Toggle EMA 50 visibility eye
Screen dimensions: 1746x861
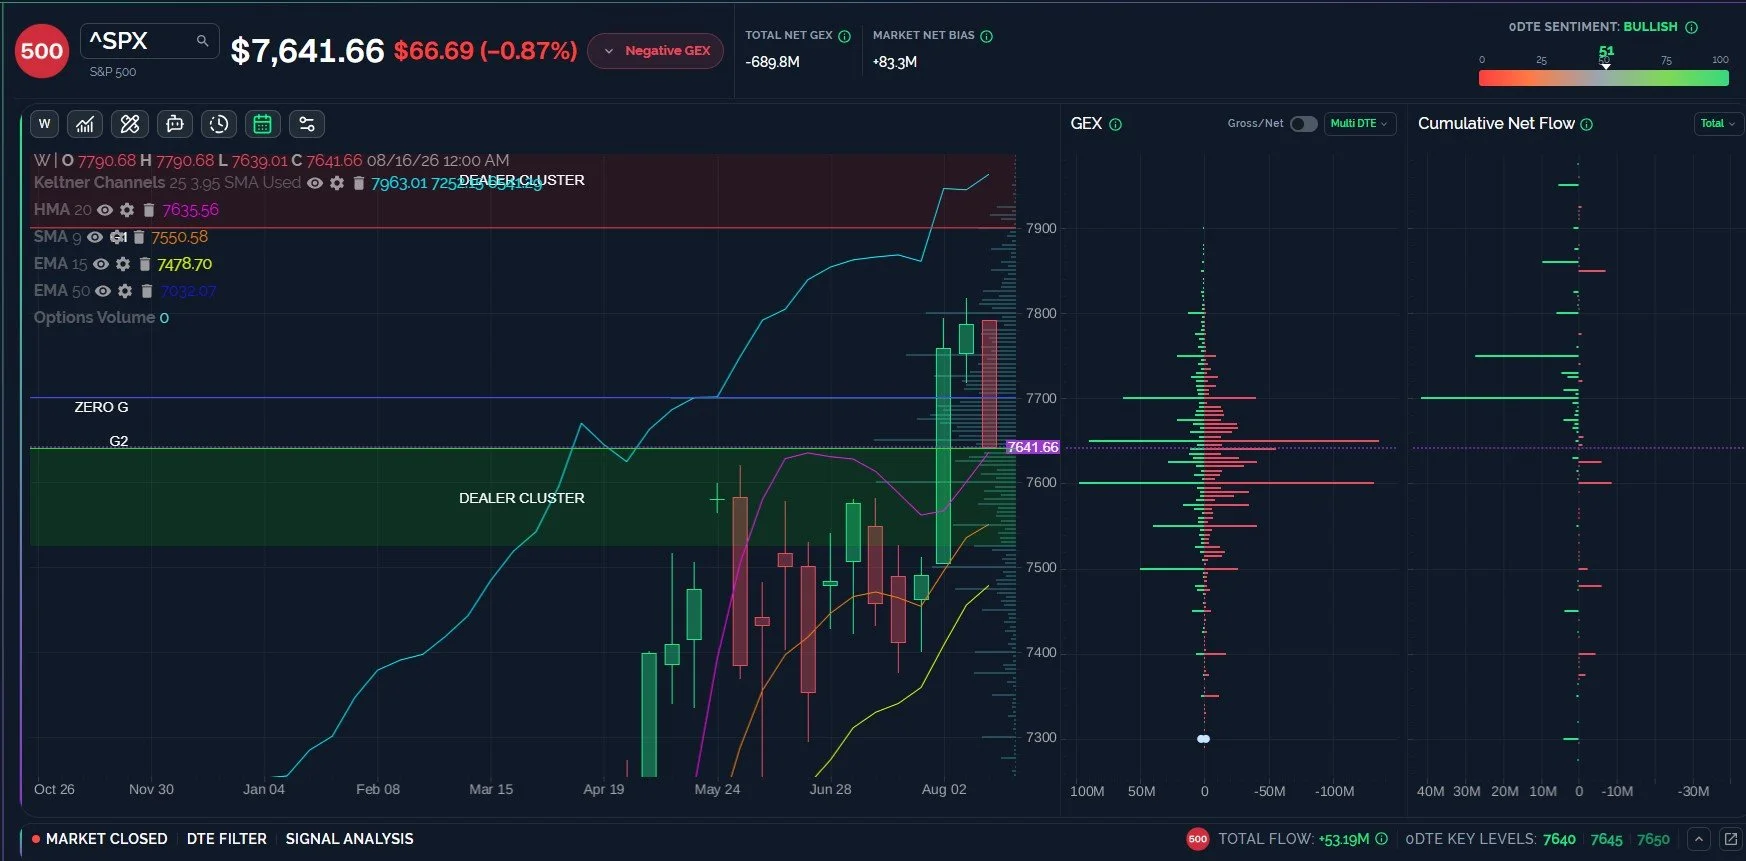[103, 291]
